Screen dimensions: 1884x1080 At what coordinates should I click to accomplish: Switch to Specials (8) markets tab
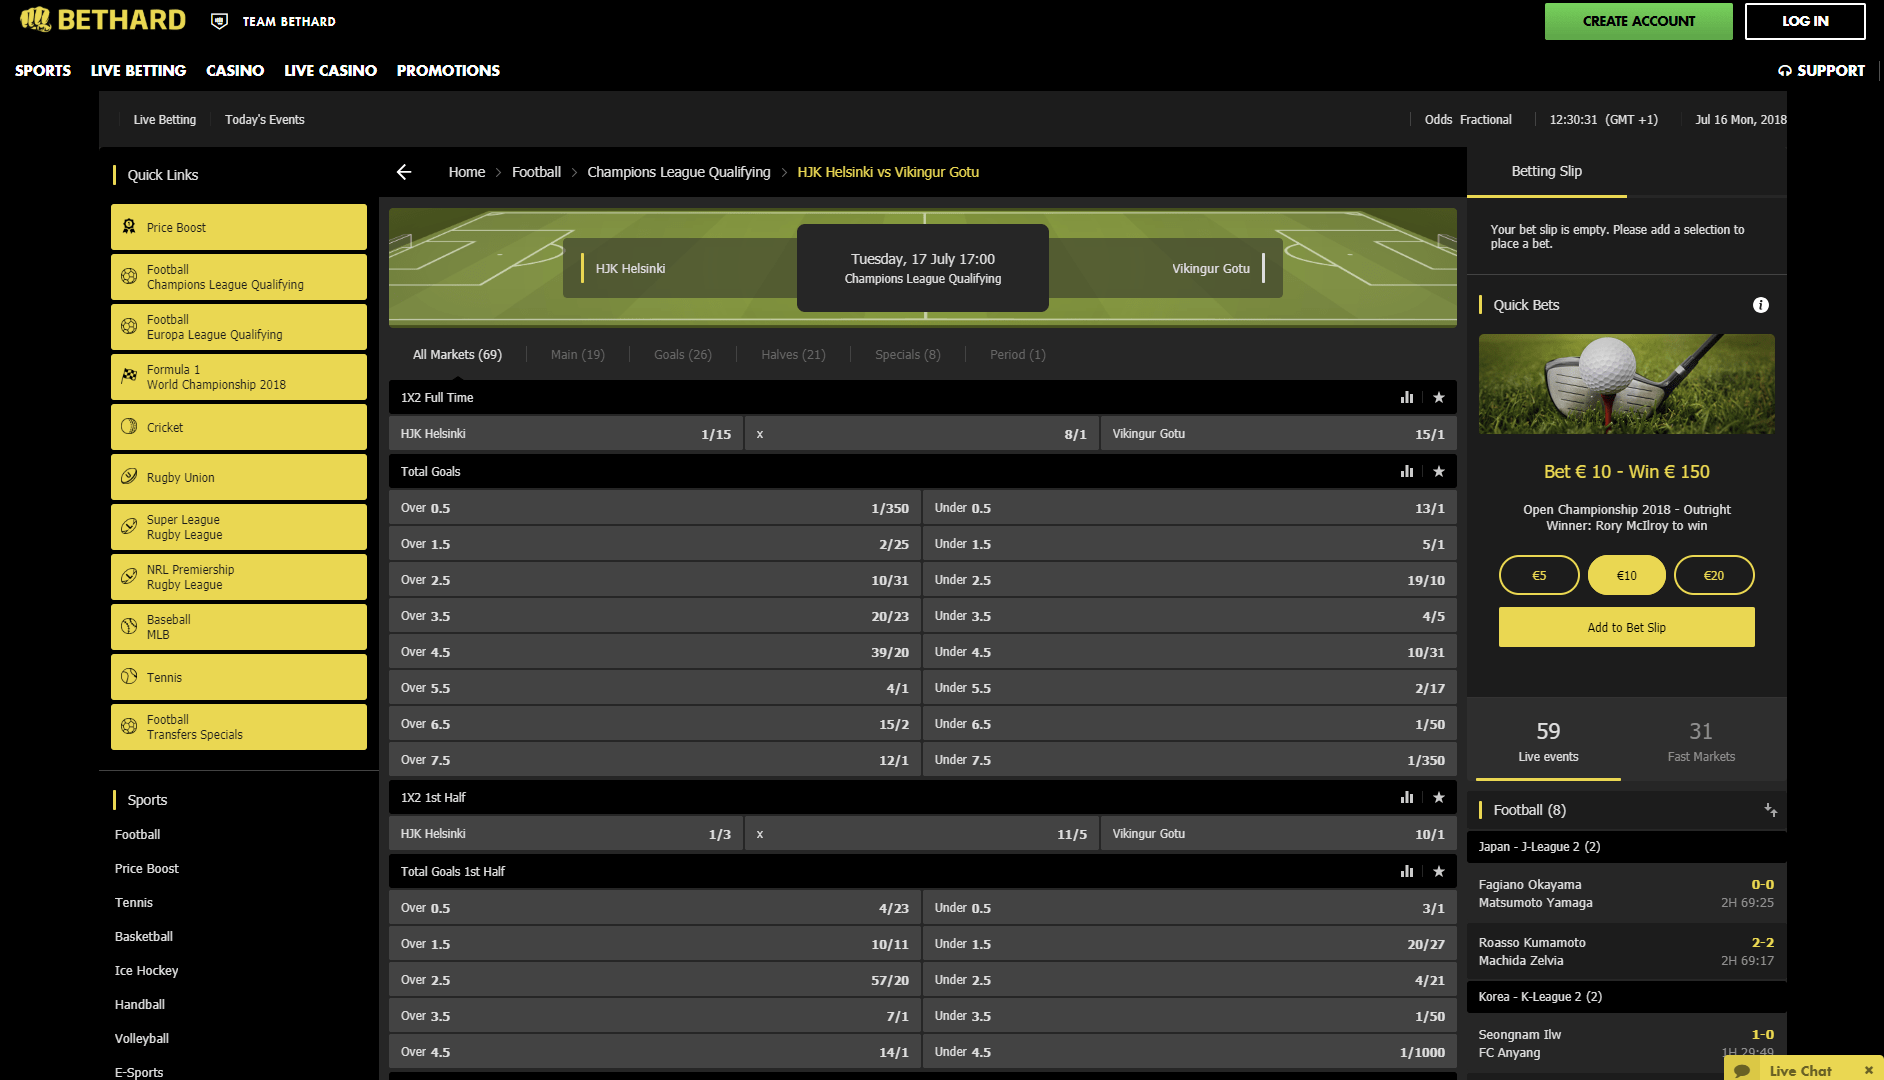tap(907, 355)
